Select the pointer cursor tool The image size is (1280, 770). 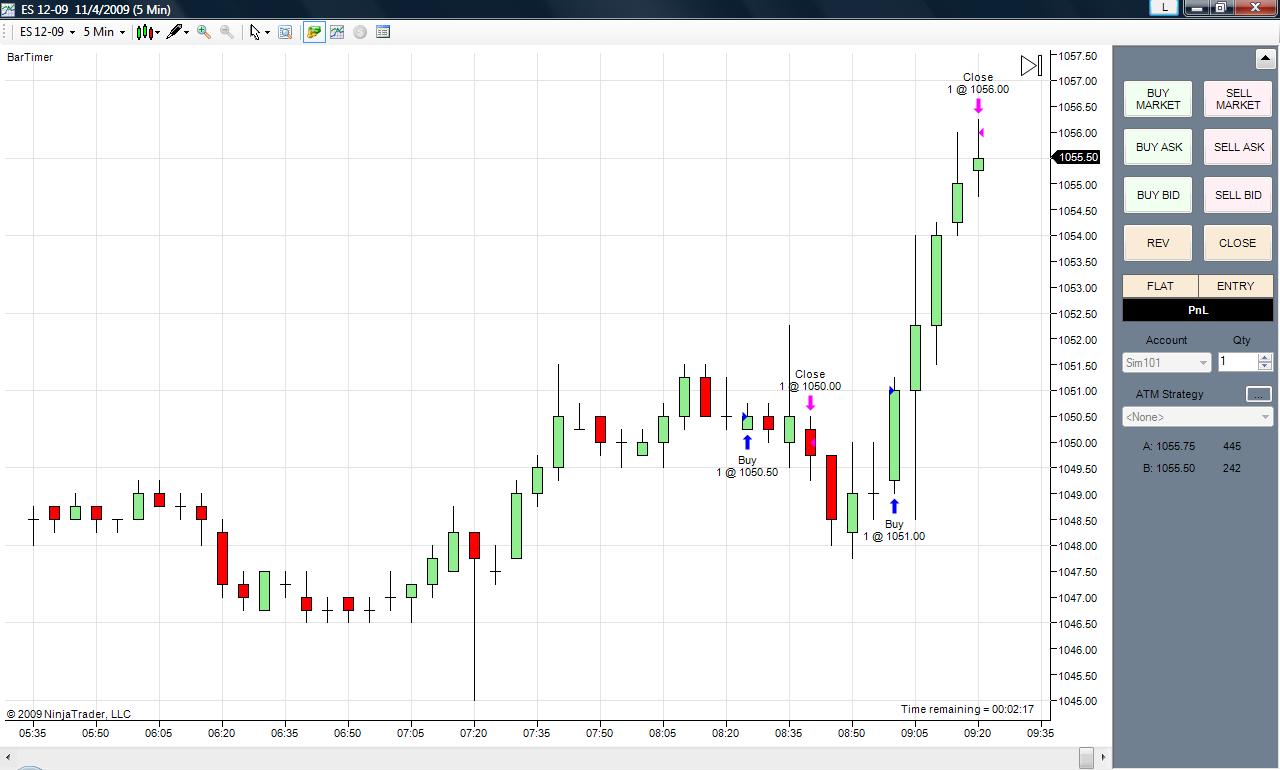tap(255, 32)
